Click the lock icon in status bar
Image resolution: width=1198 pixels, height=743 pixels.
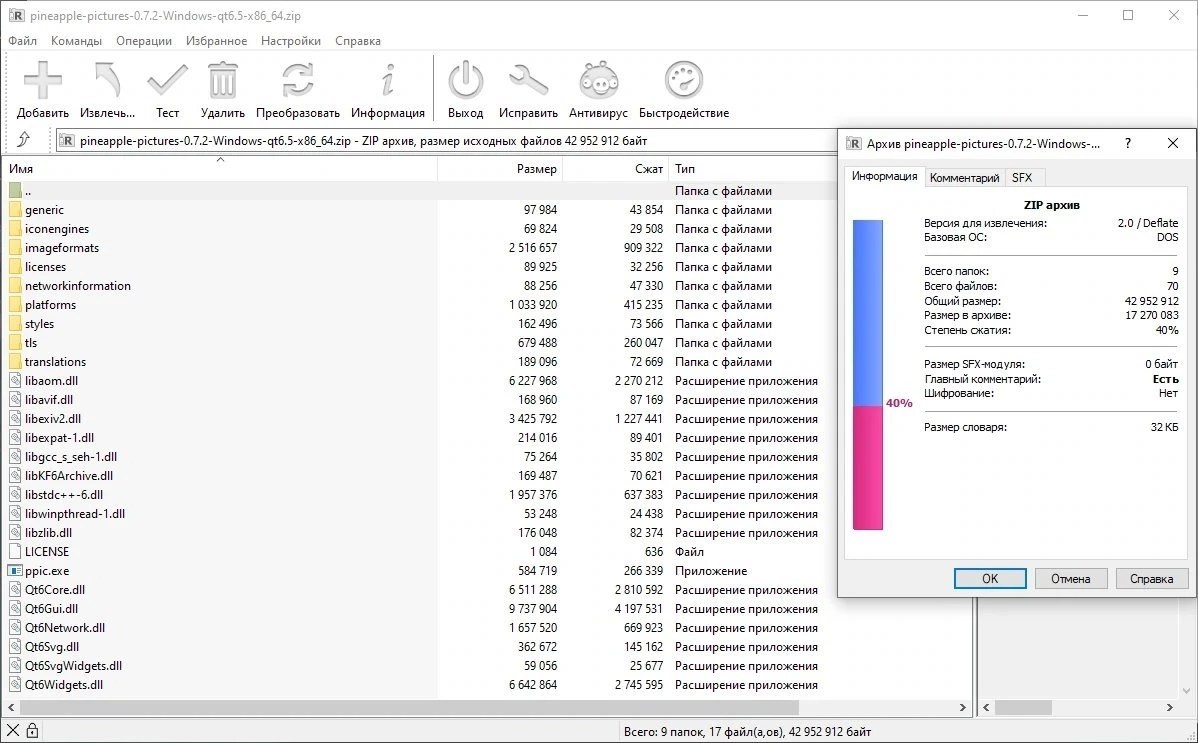[x=32, y=731]
